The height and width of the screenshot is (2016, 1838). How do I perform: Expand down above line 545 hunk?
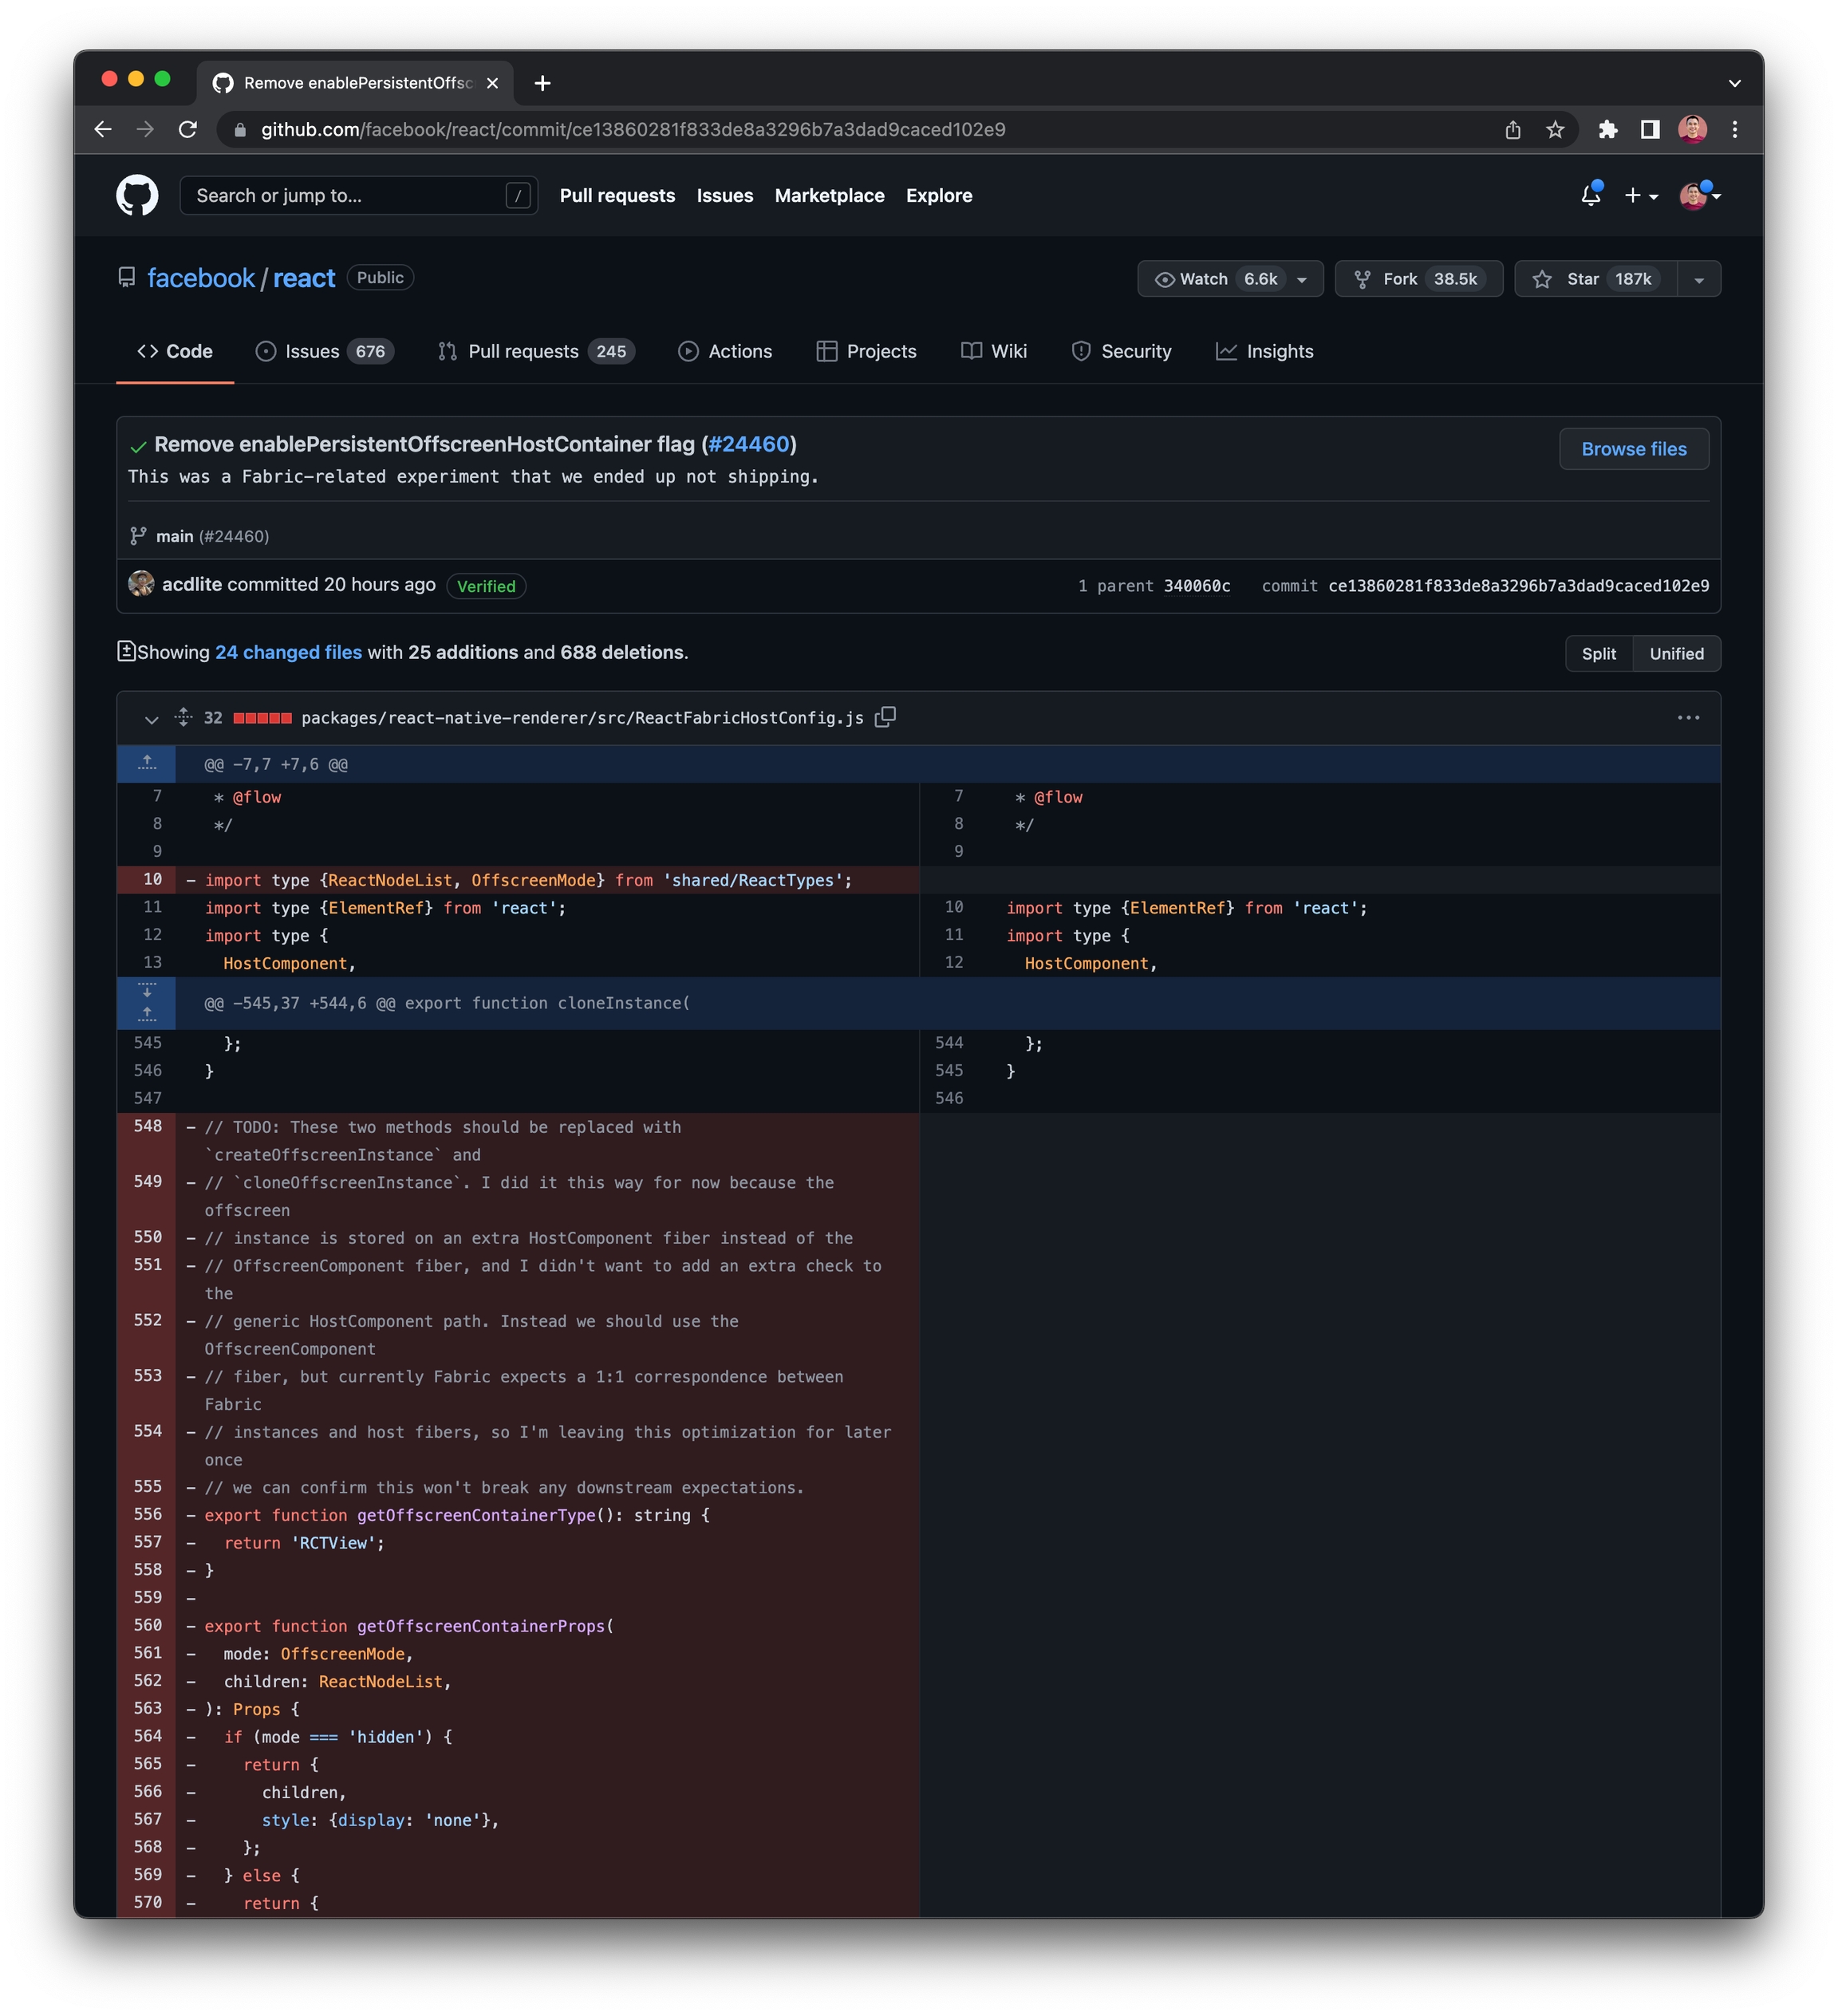pos(147,990)
